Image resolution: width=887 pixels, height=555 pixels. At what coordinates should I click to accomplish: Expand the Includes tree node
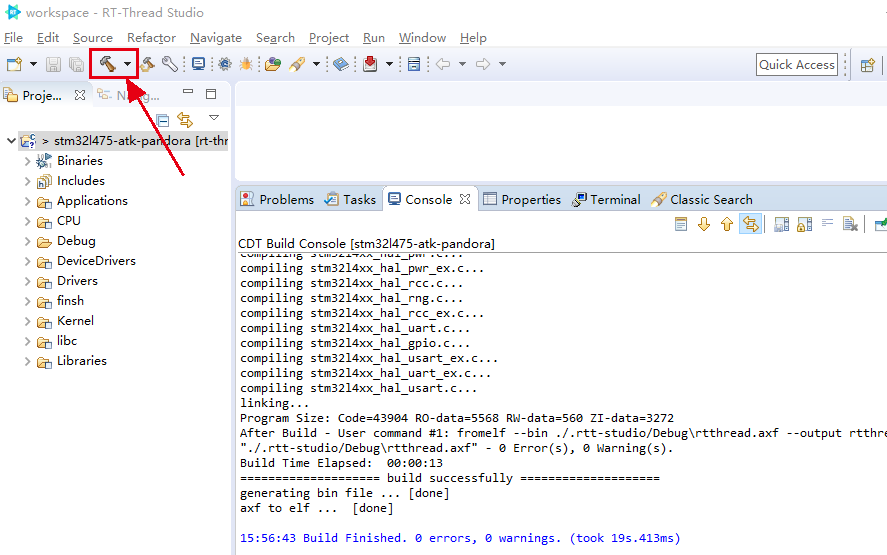(27, 181)
